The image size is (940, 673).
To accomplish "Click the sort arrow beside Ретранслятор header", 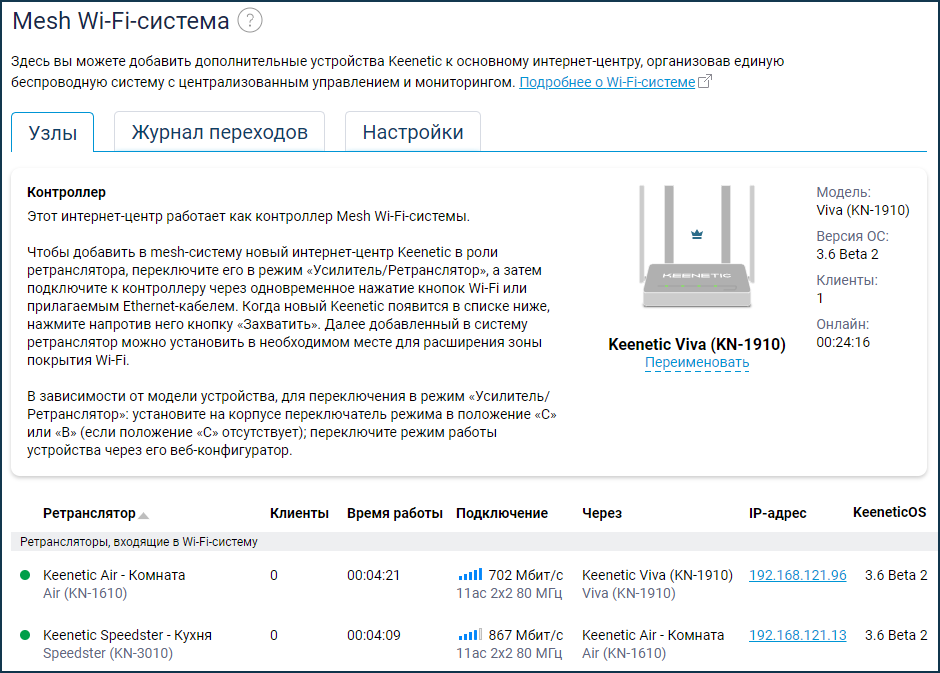I will click(143, 515).
